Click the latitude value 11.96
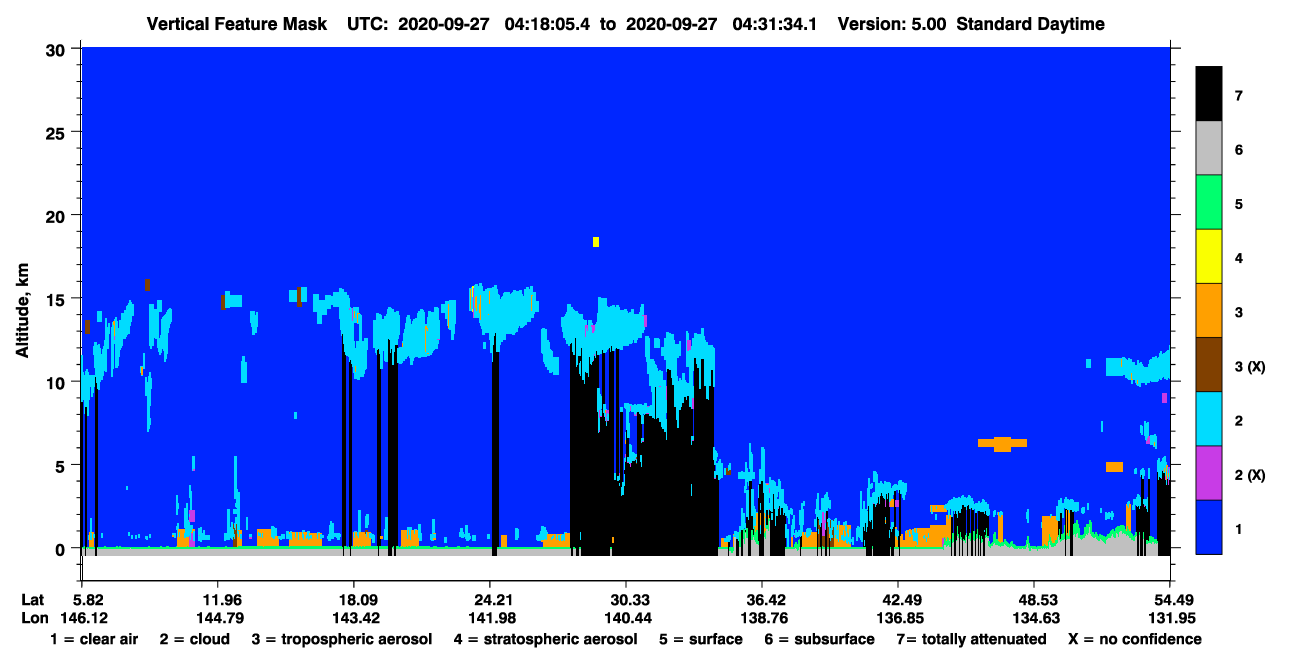The image size is (1300, 667). coord(218,600)
